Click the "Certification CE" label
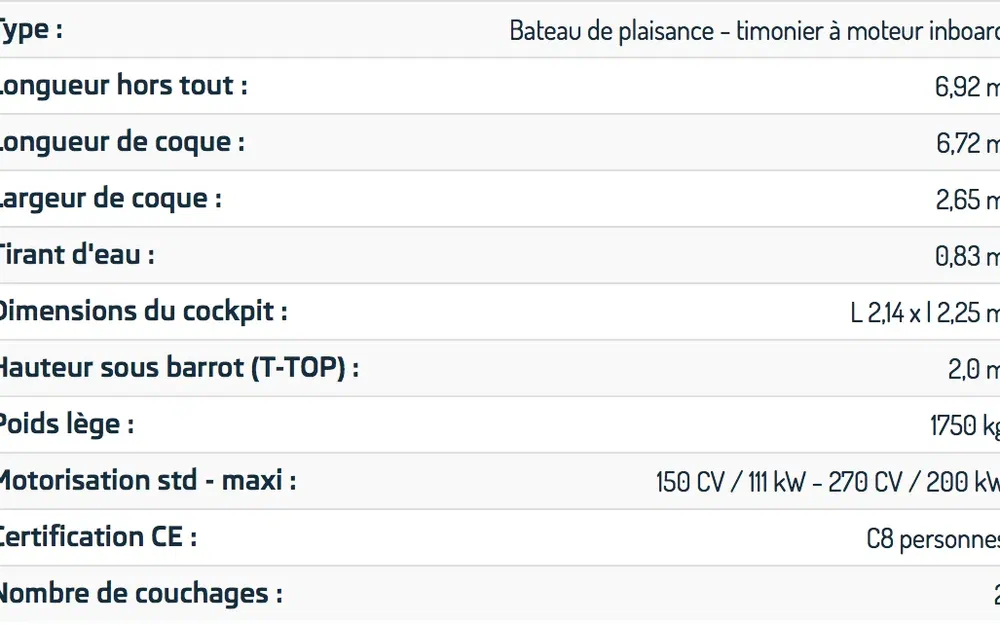 (x=97, y=537)
